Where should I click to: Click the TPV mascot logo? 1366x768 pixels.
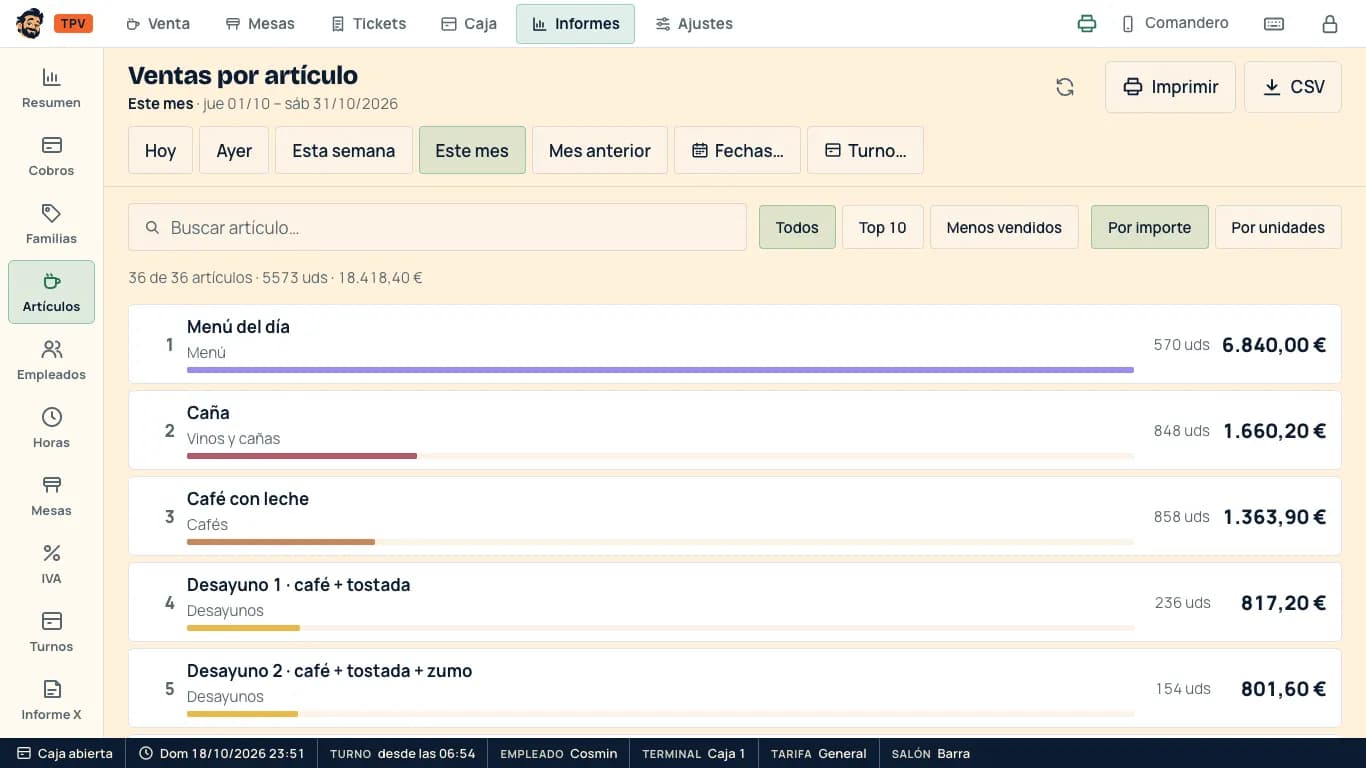click(x=30, y=24)
